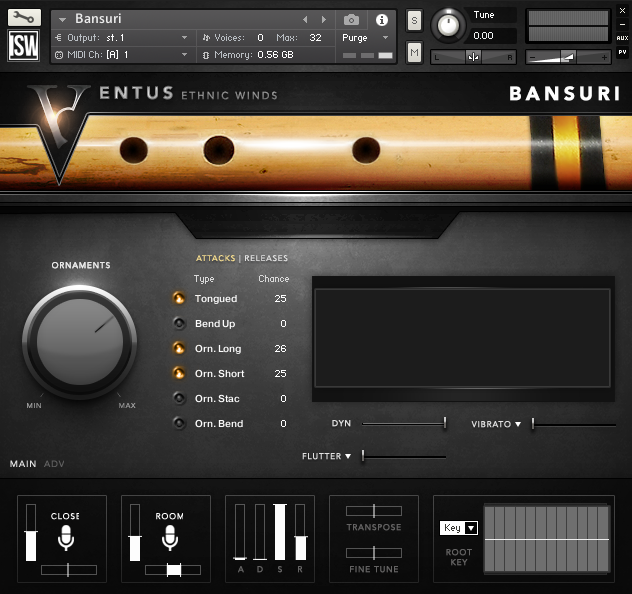Mute the instrument with M button
The image size is (632, 594).
click(x=414, y=51)
